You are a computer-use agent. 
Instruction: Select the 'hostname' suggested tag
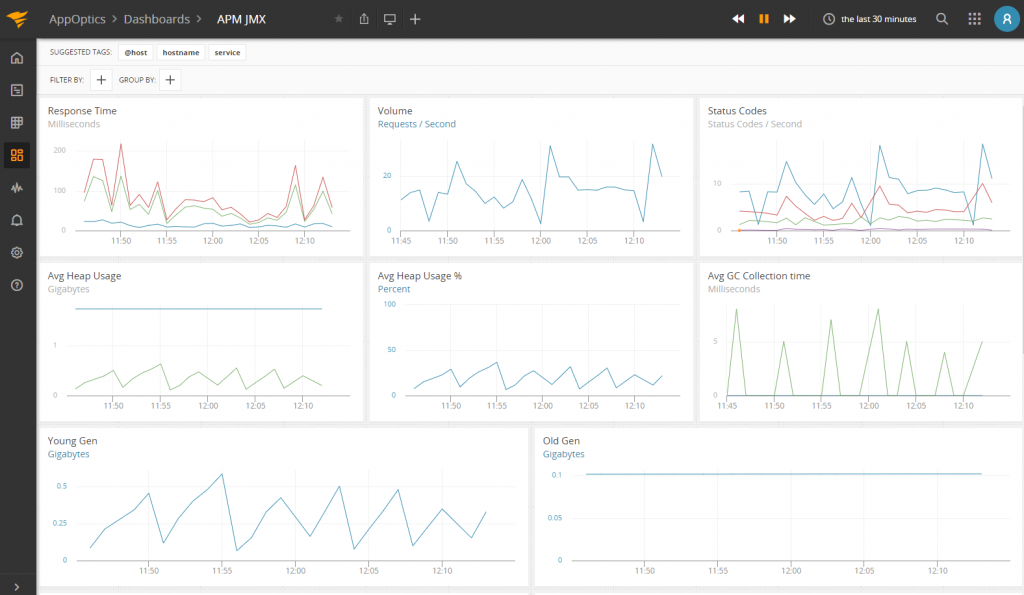[180, 52]
